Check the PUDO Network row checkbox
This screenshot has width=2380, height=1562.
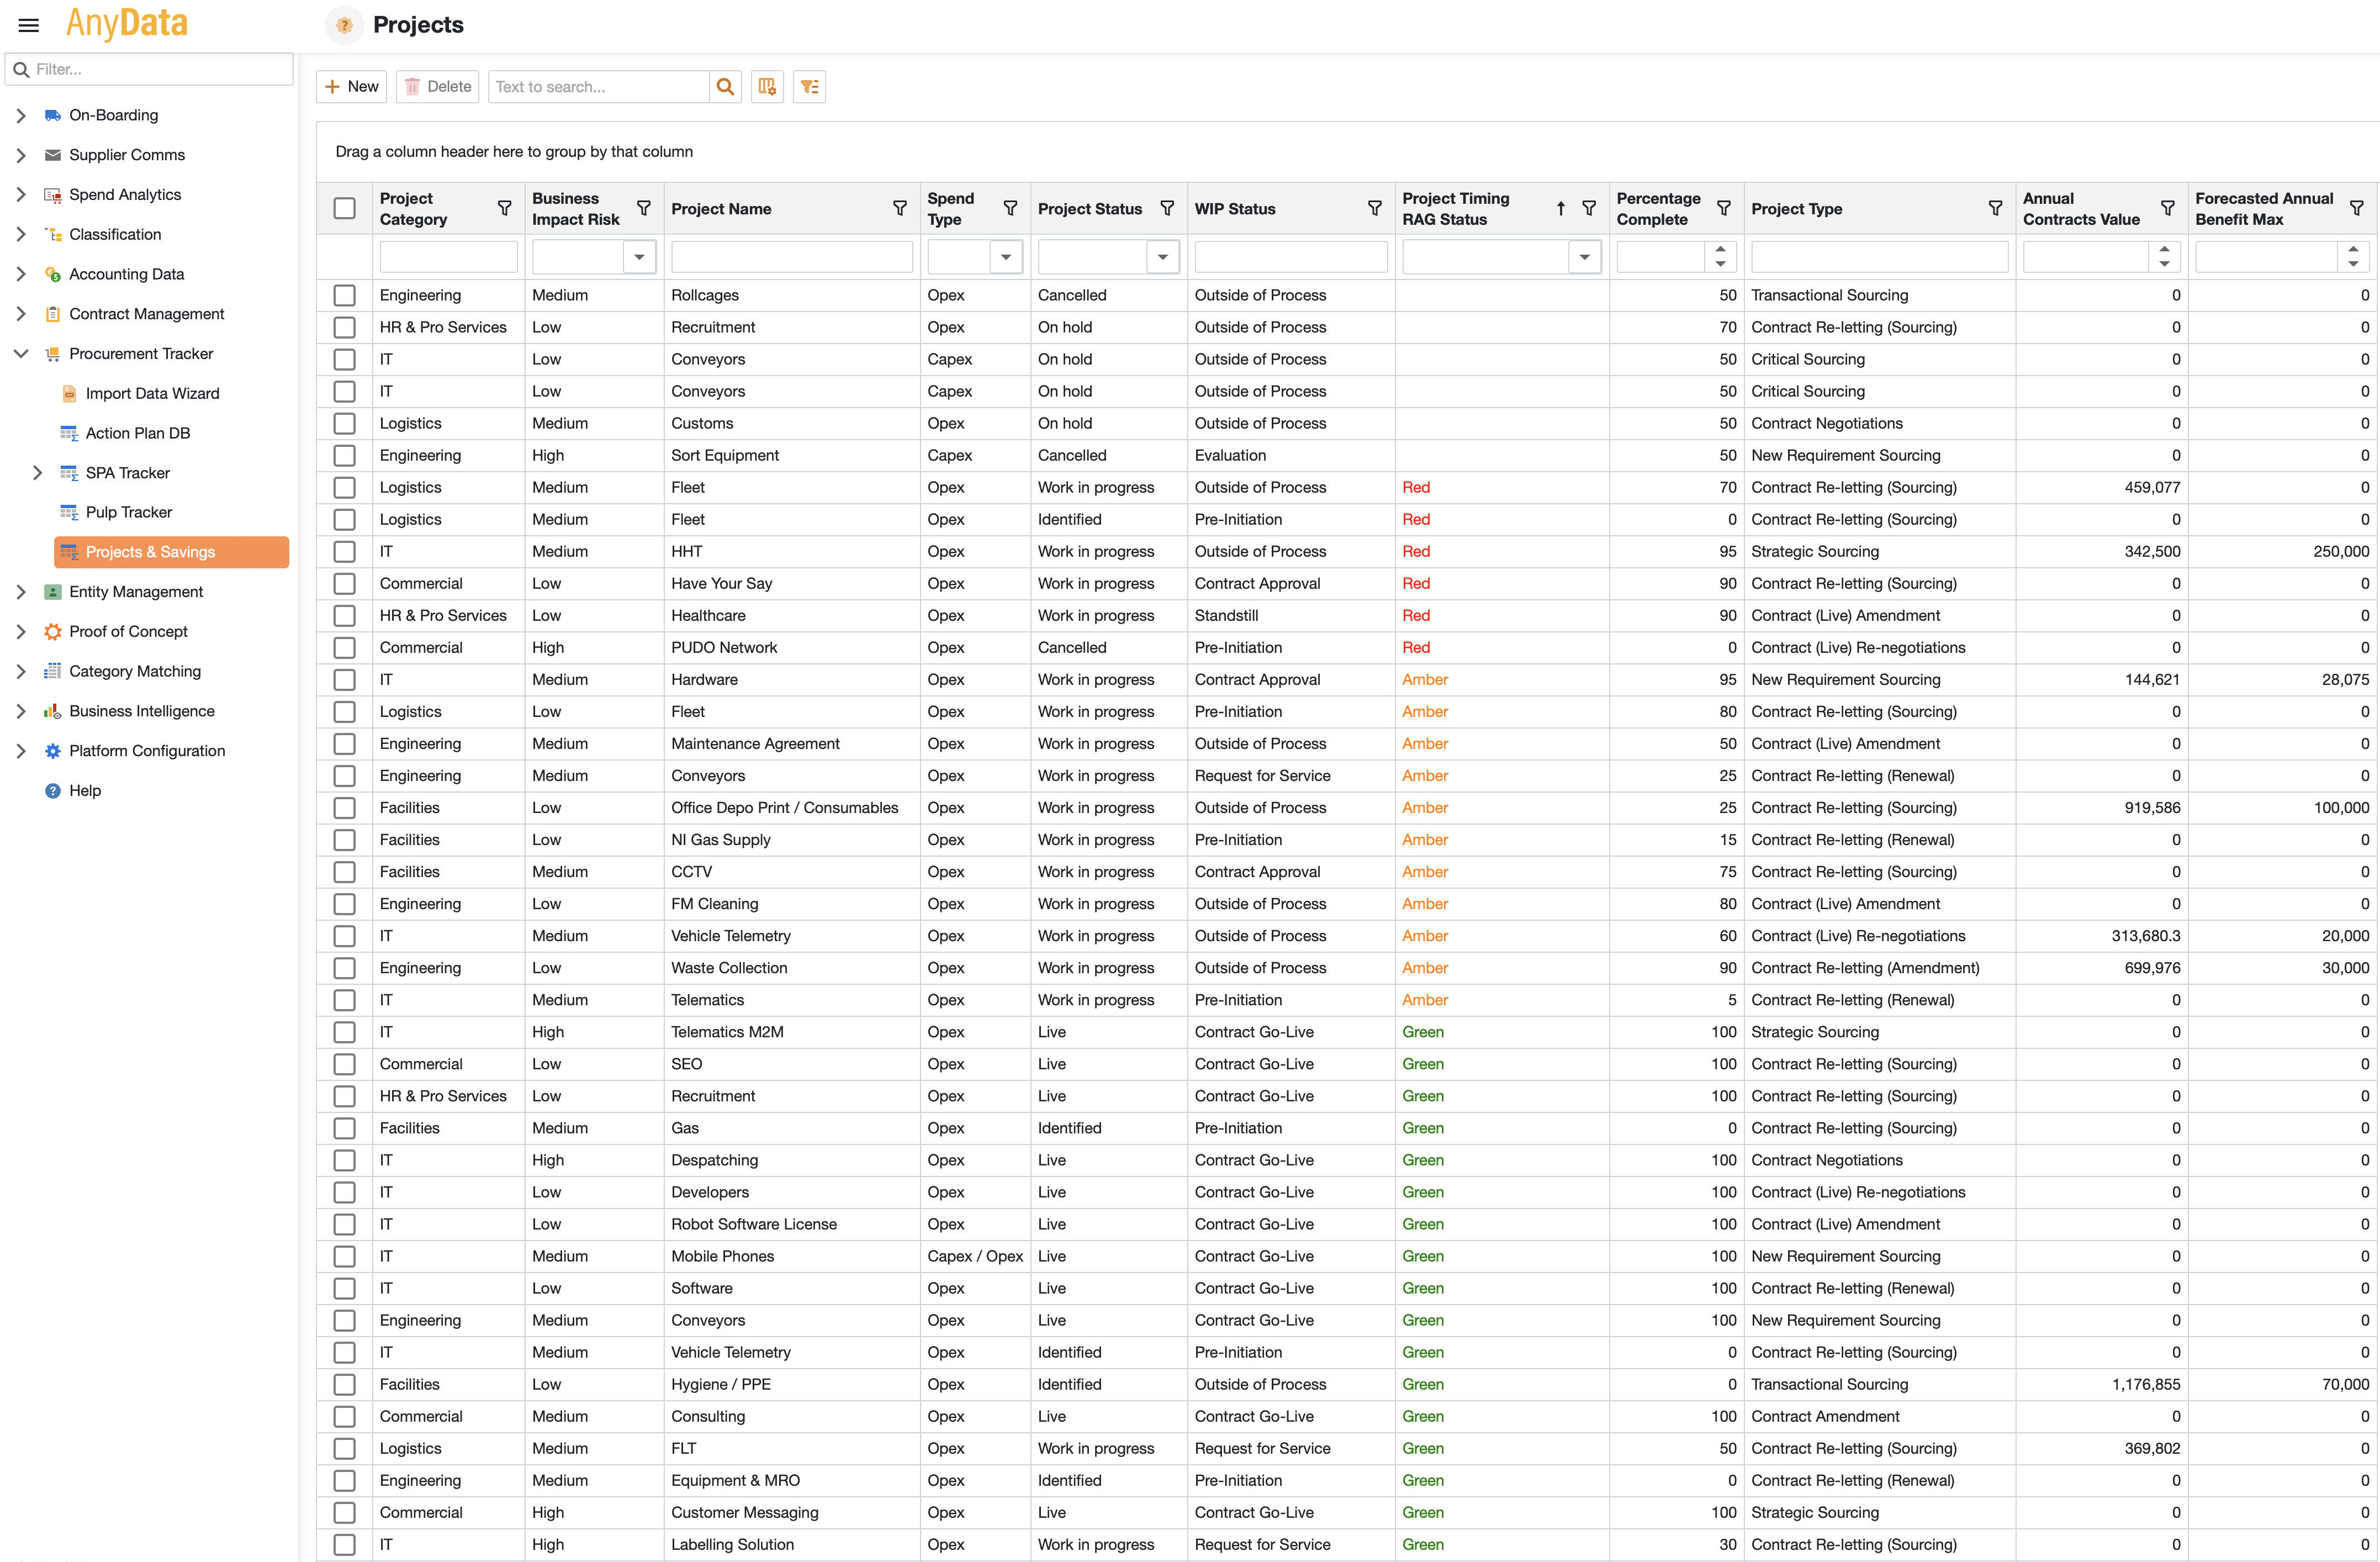[x=344, y=647]
